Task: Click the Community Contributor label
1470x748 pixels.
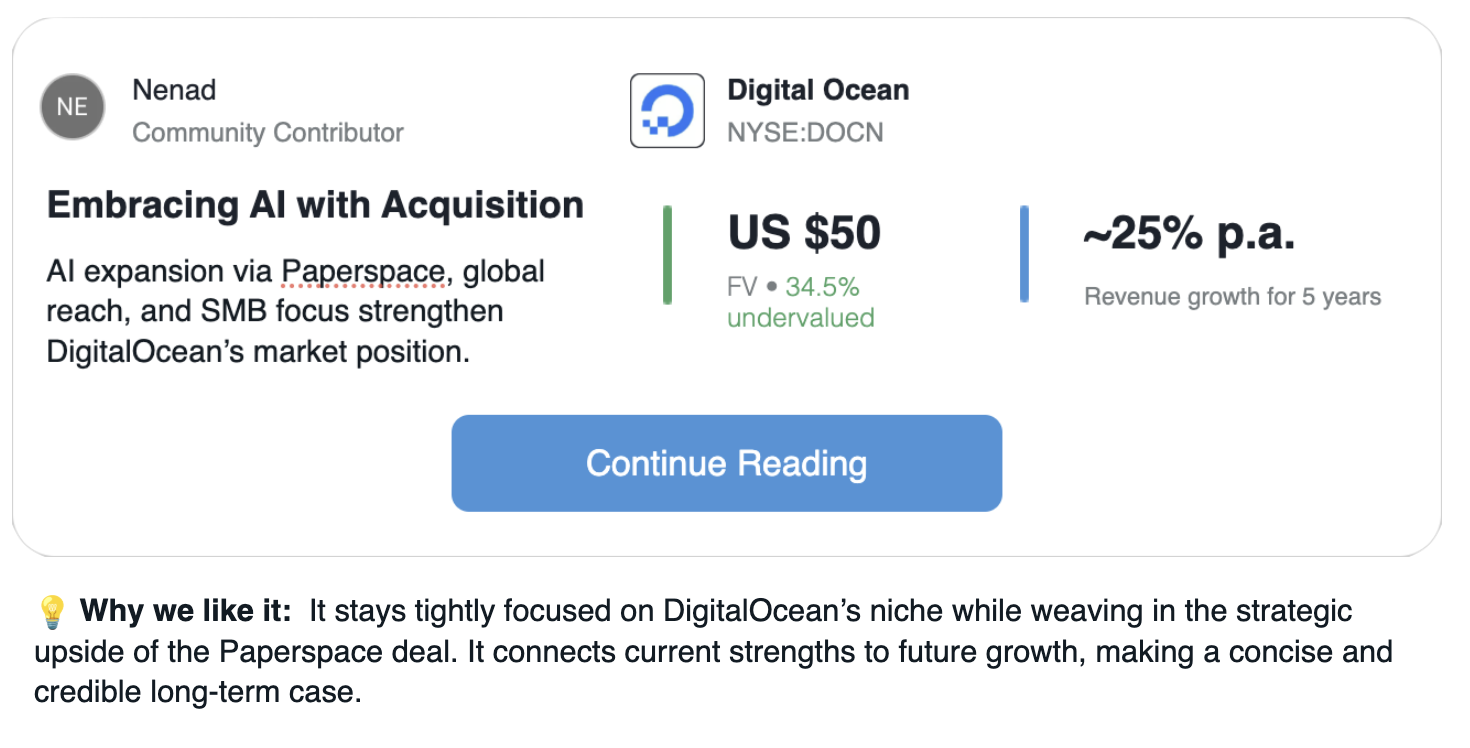Action: click(x=268, y=132)
